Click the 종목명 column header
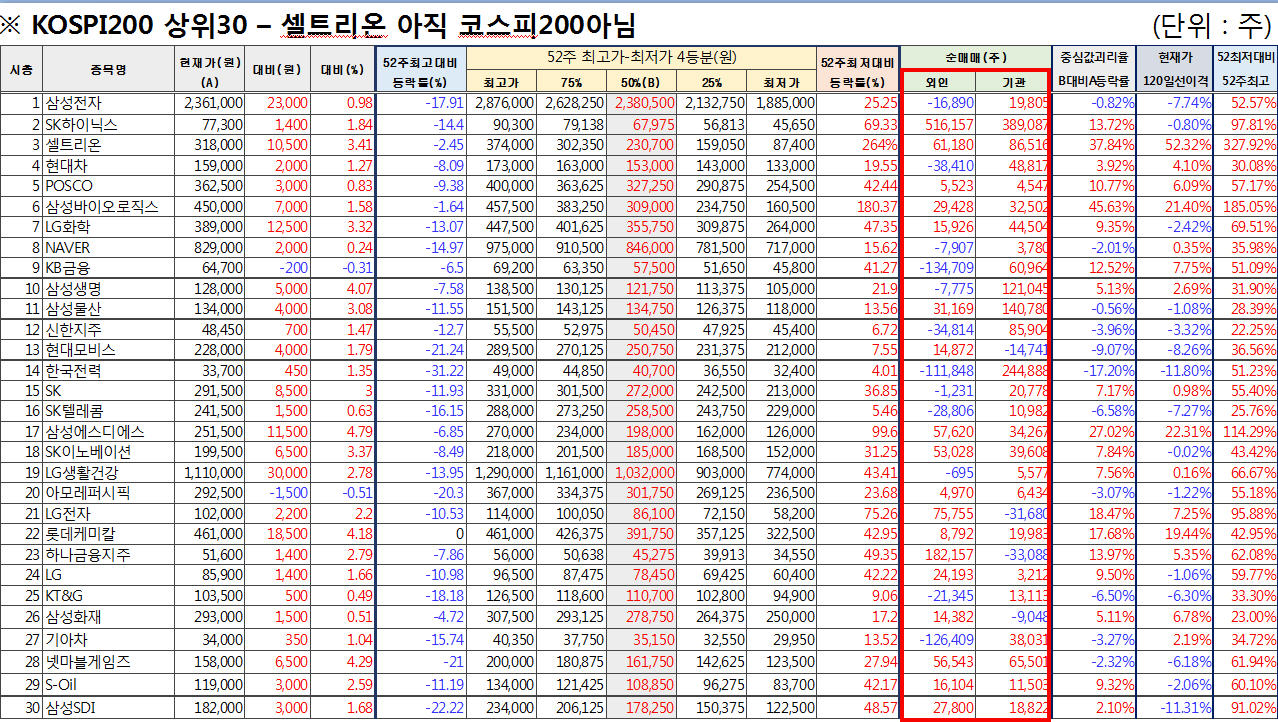Viewport: 1278px width, 722px height. click(107, 69)
